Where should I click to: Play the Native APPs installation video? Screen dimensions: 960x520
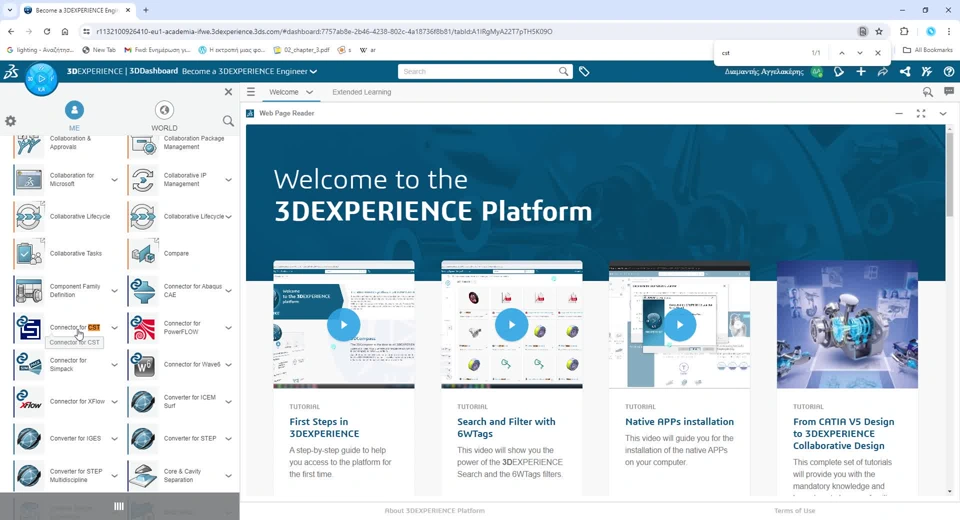(679, 325)
